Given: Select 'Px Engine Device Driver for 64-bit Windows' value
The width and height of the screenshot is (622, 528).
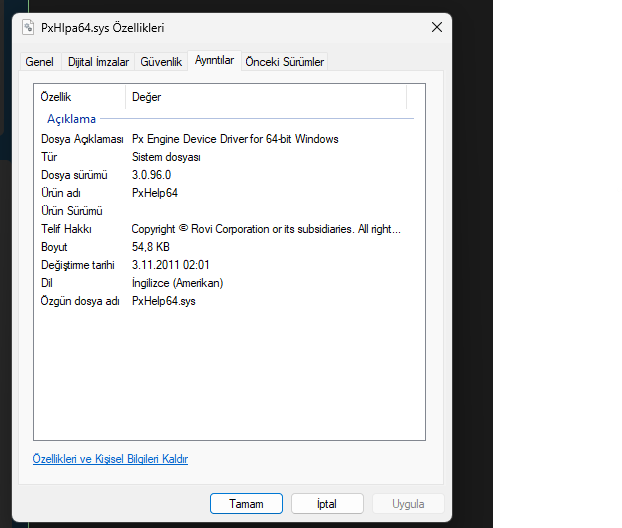Looking at the screenshot, I should (x=235, y=139).
